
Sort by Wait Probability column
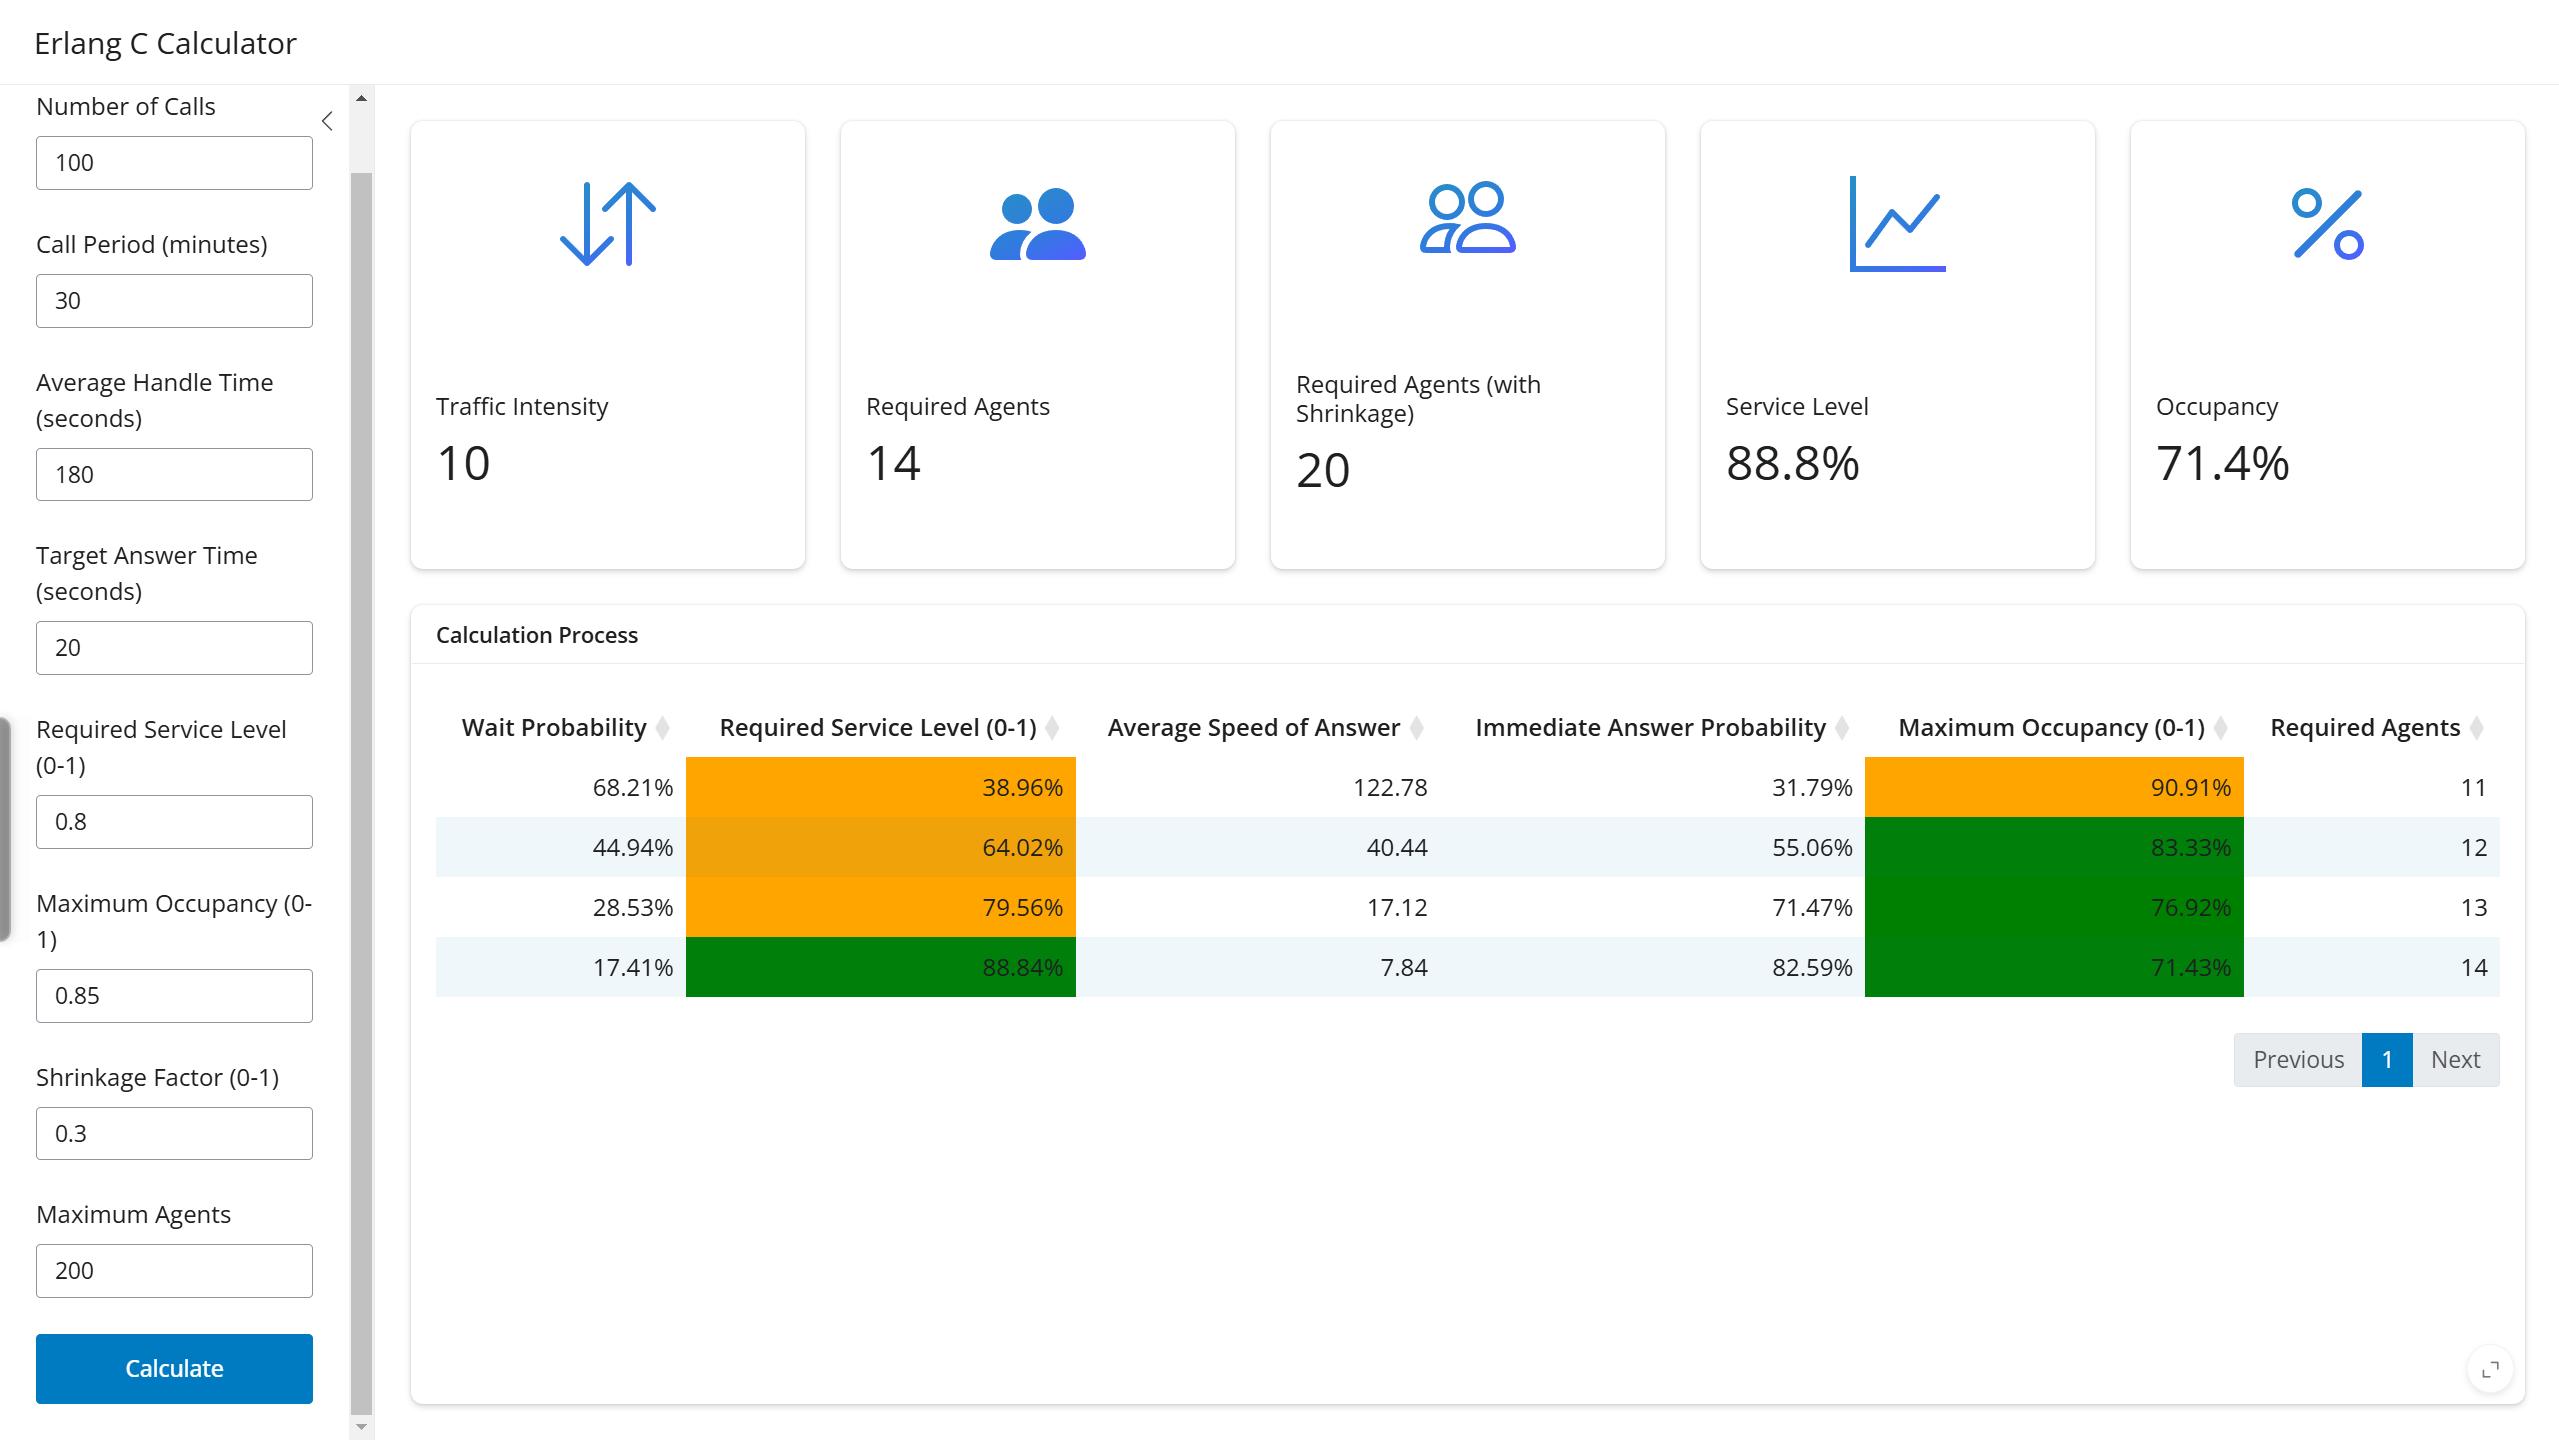pos(554,728)
